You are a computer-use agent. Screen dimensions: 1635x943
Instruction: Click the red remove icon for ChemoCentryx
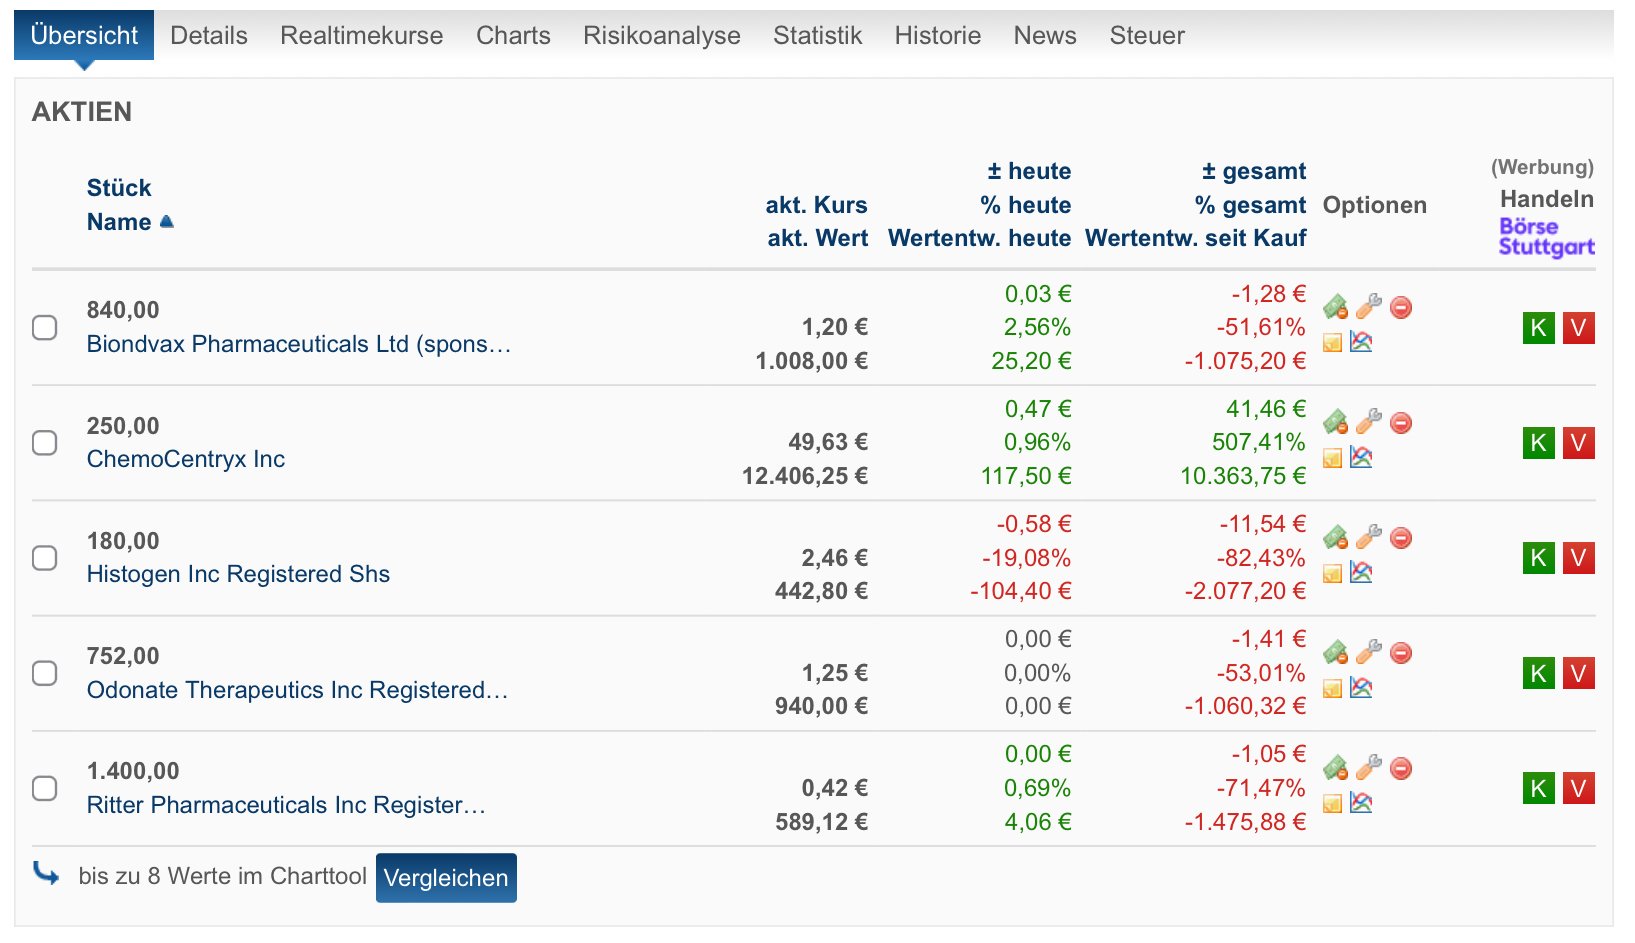(1401, 423)
